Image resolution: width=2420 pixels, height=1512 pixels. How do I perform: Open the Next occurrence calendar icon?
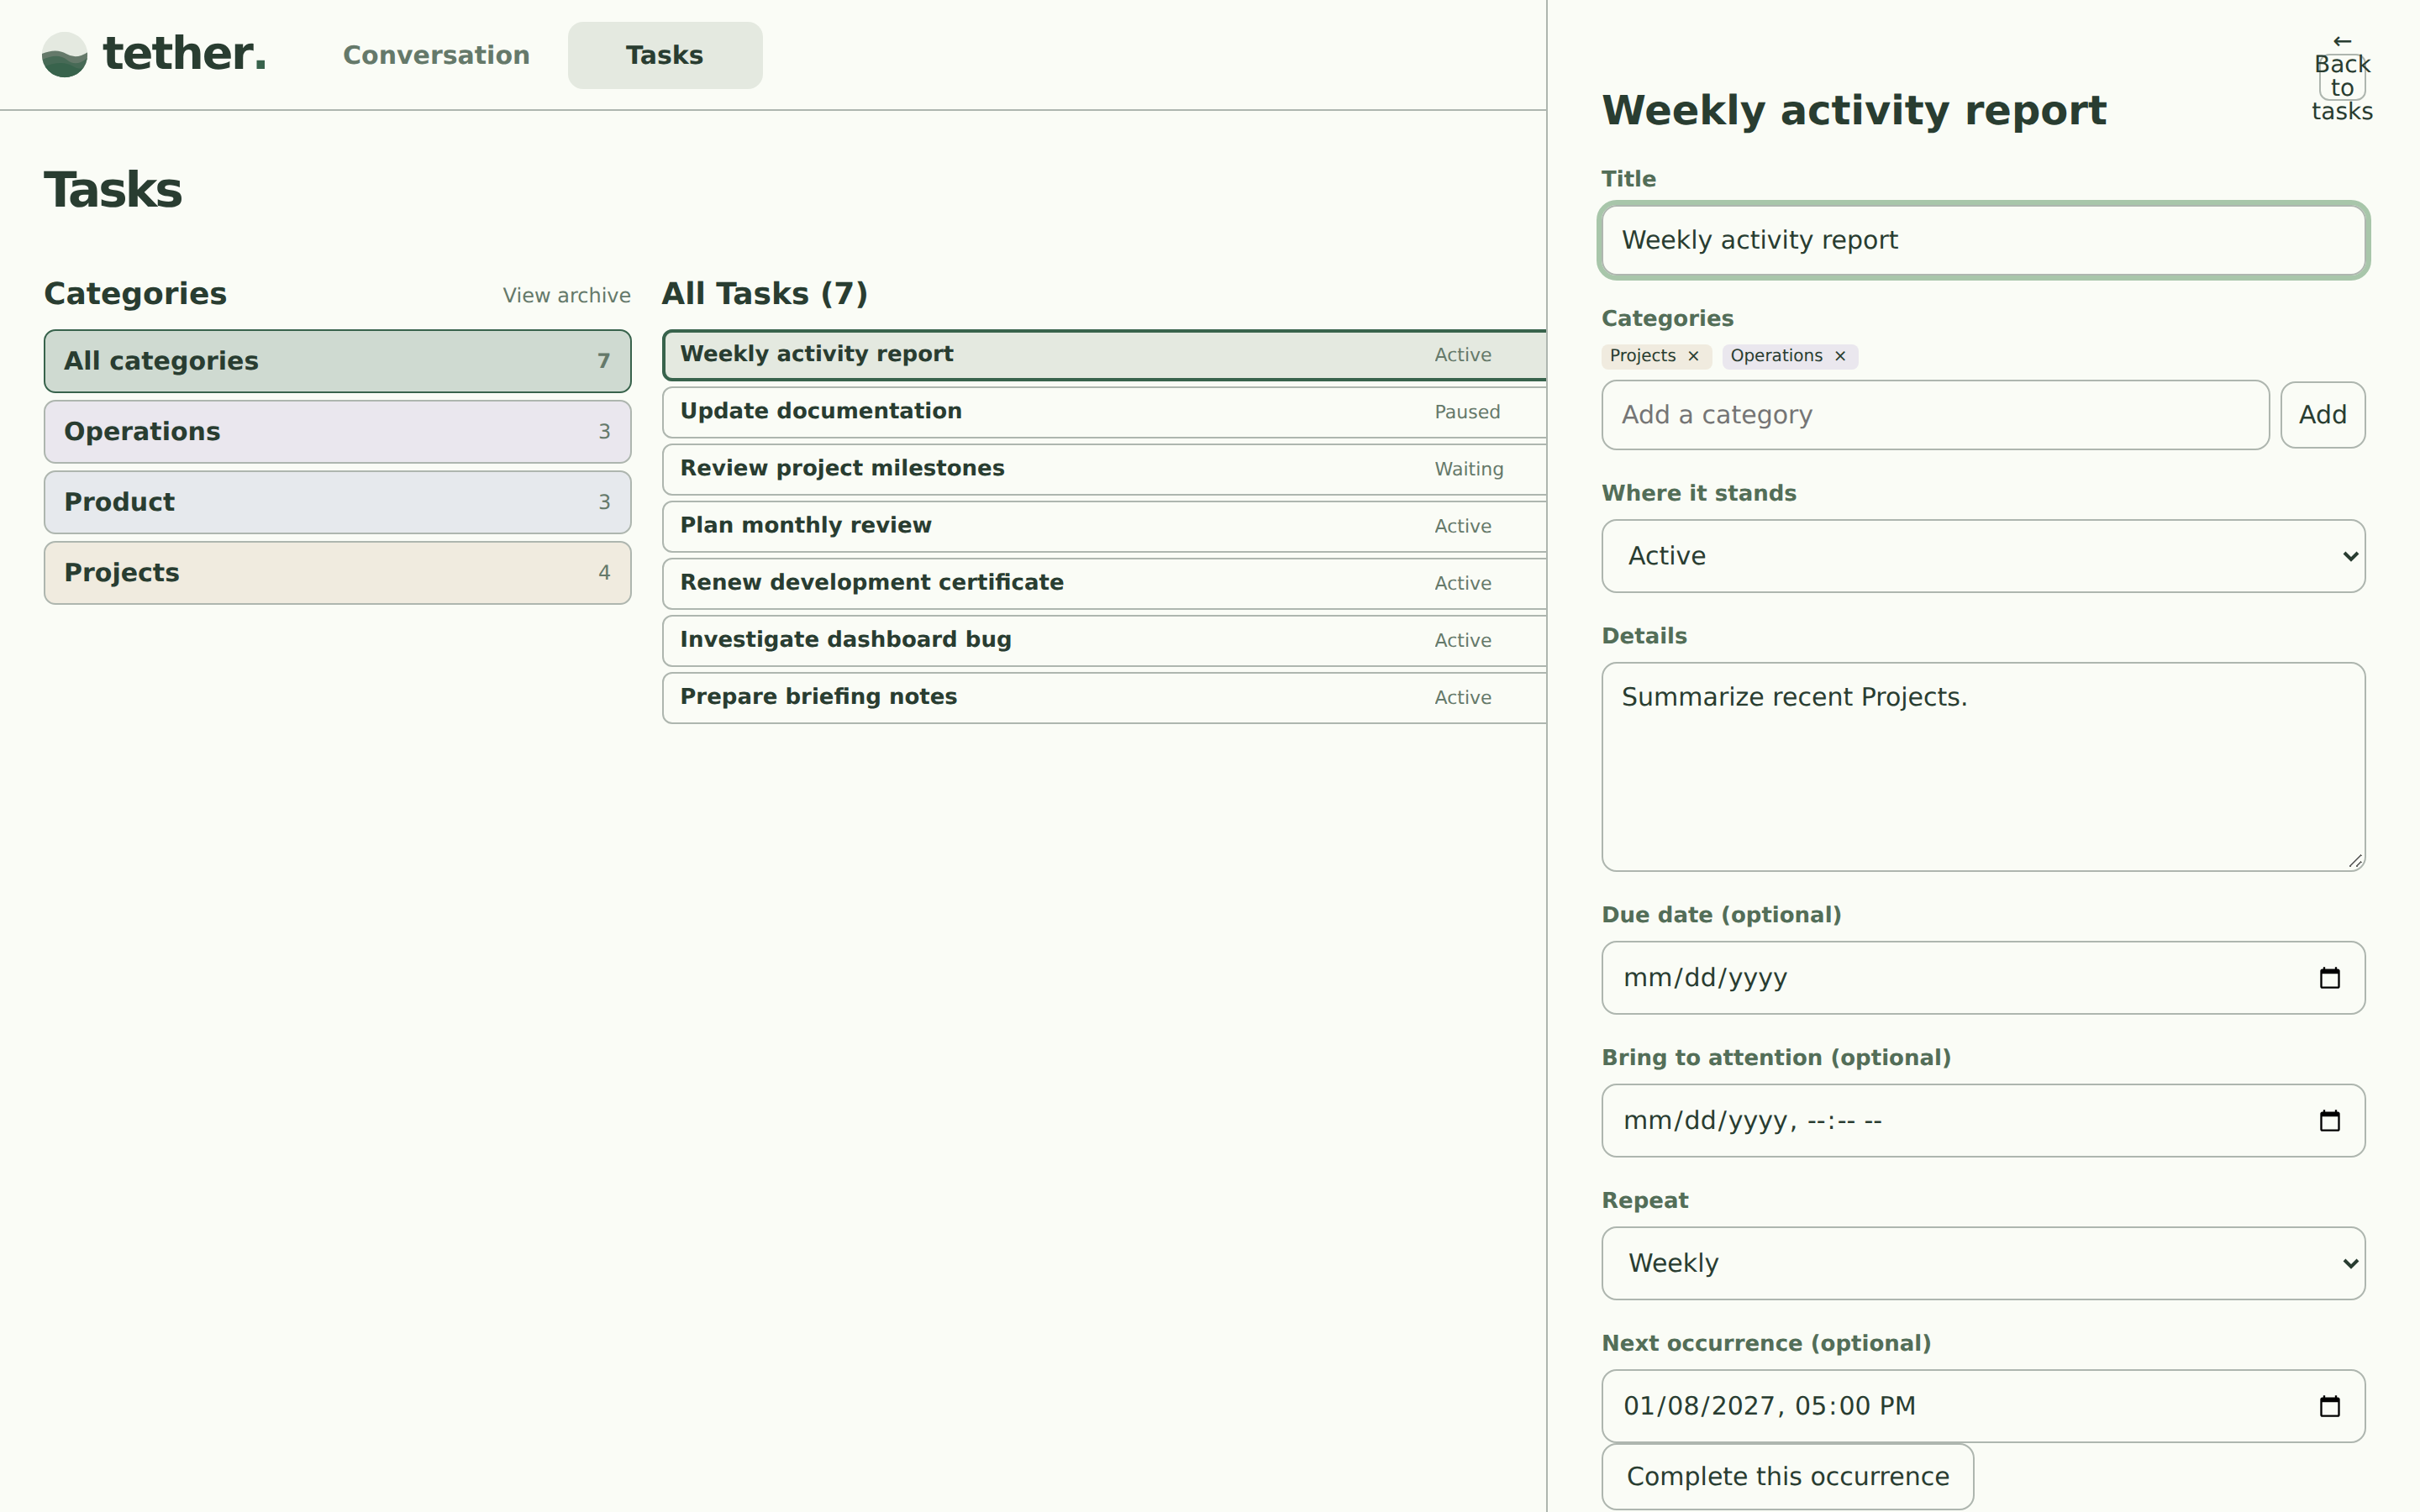point(2329,1406)
